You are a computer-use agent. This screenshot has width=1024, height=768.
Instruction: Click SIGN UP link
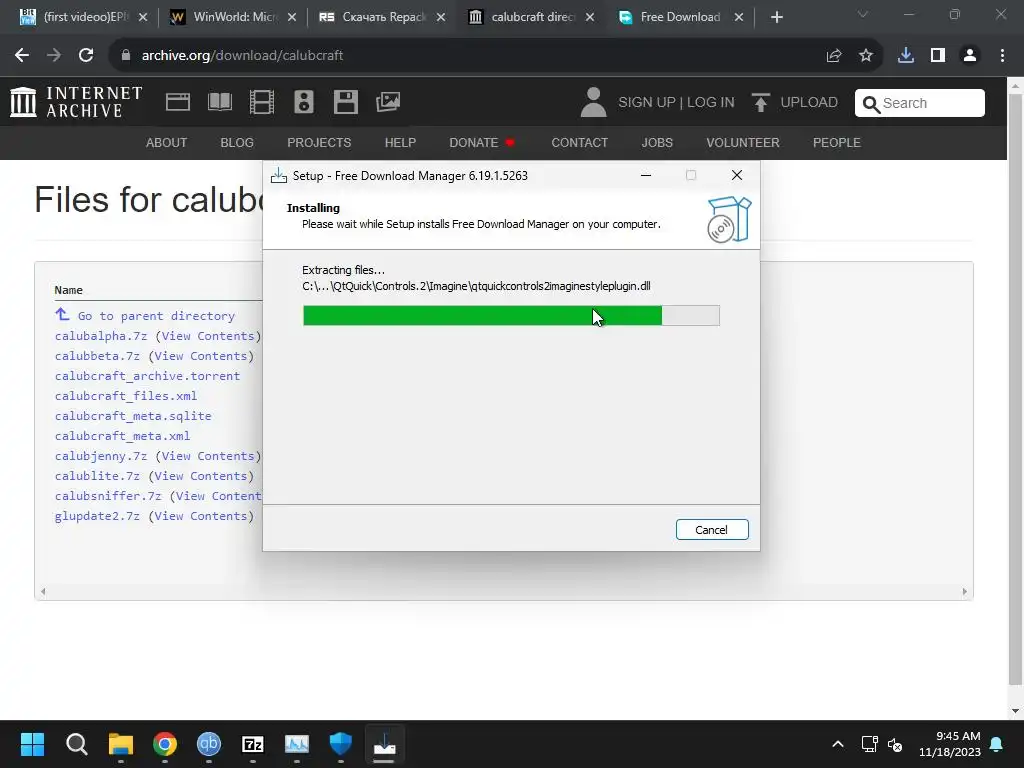[647, 103]
